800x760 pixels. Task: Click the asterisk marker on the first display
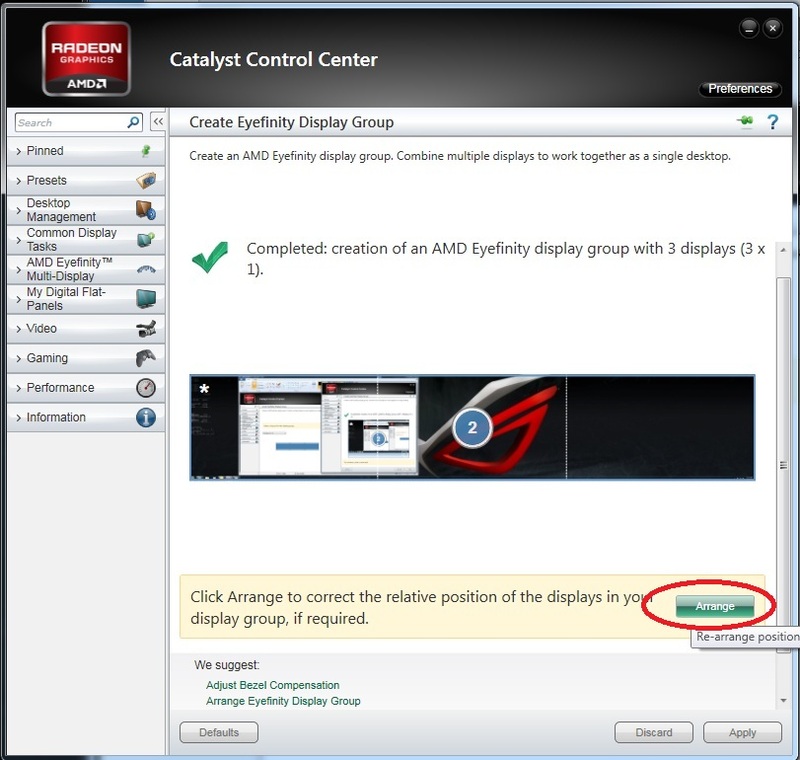point(204,389)
